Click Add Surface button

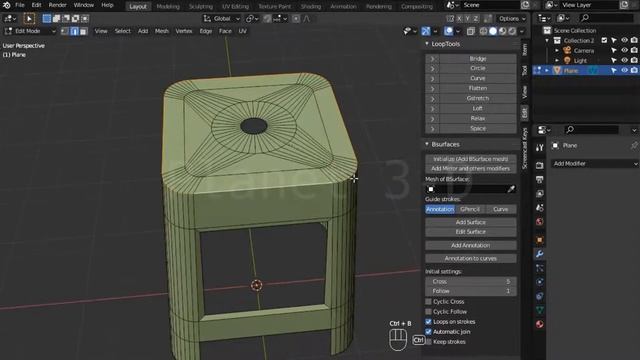click(x=471, y=222)
